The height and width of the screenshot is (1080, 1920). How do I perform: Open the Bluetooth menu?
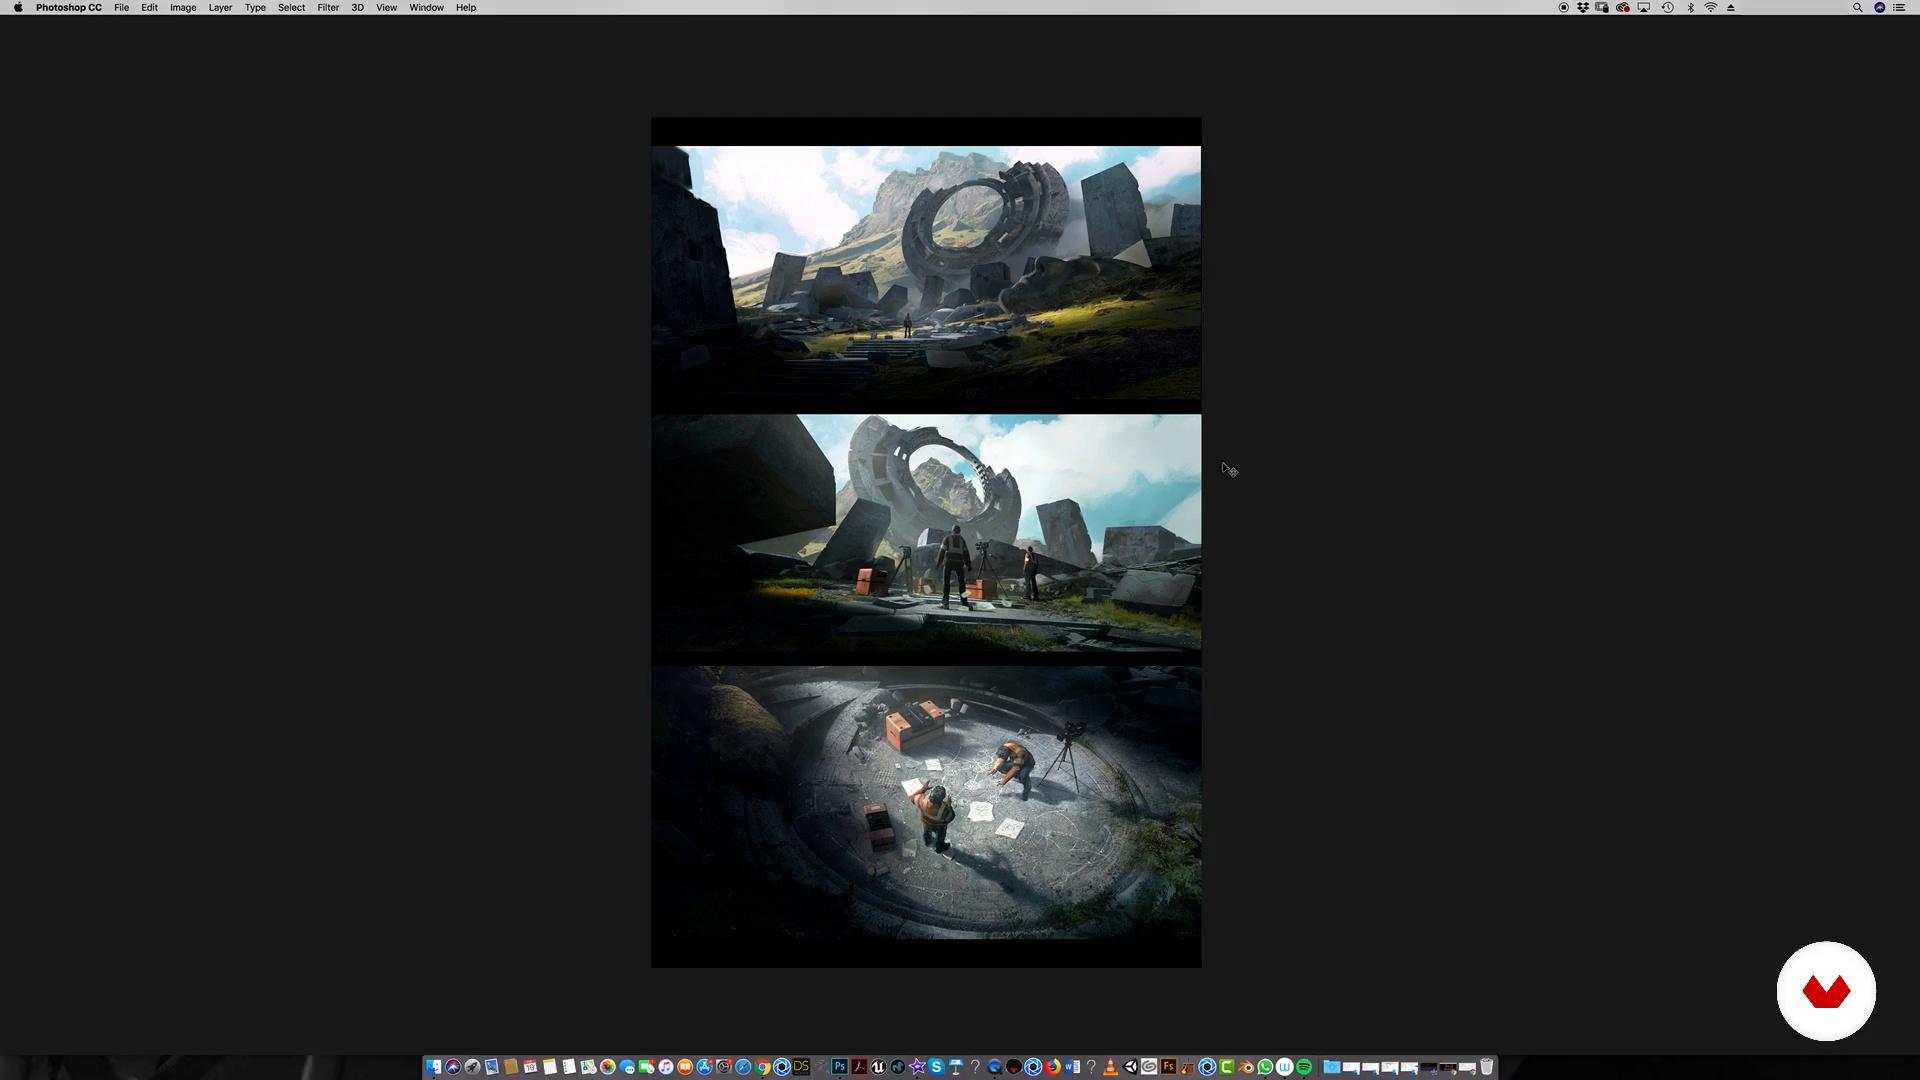pos(1691,7)
